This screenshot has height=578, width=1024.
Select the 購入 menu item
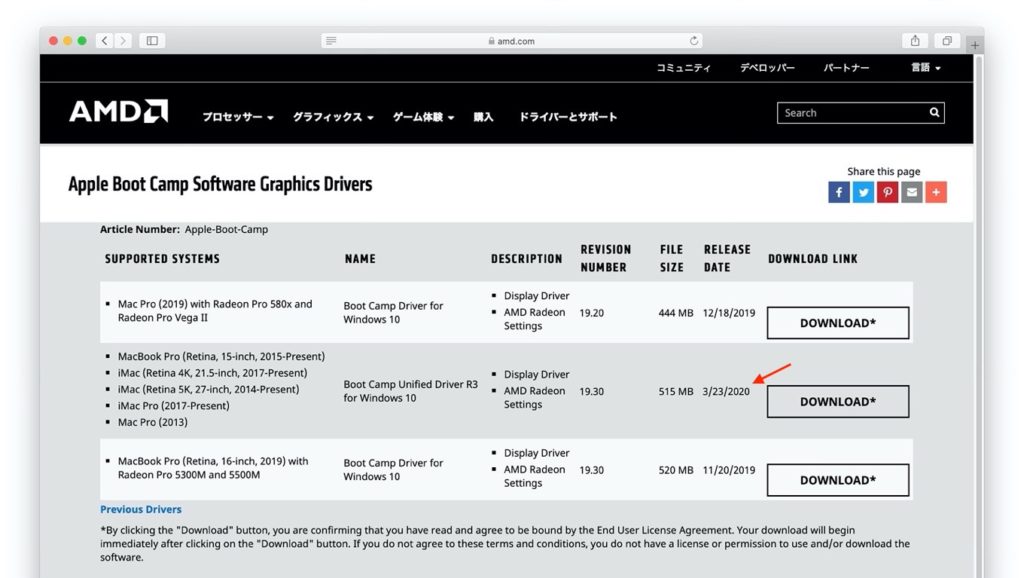coord(484,116)
